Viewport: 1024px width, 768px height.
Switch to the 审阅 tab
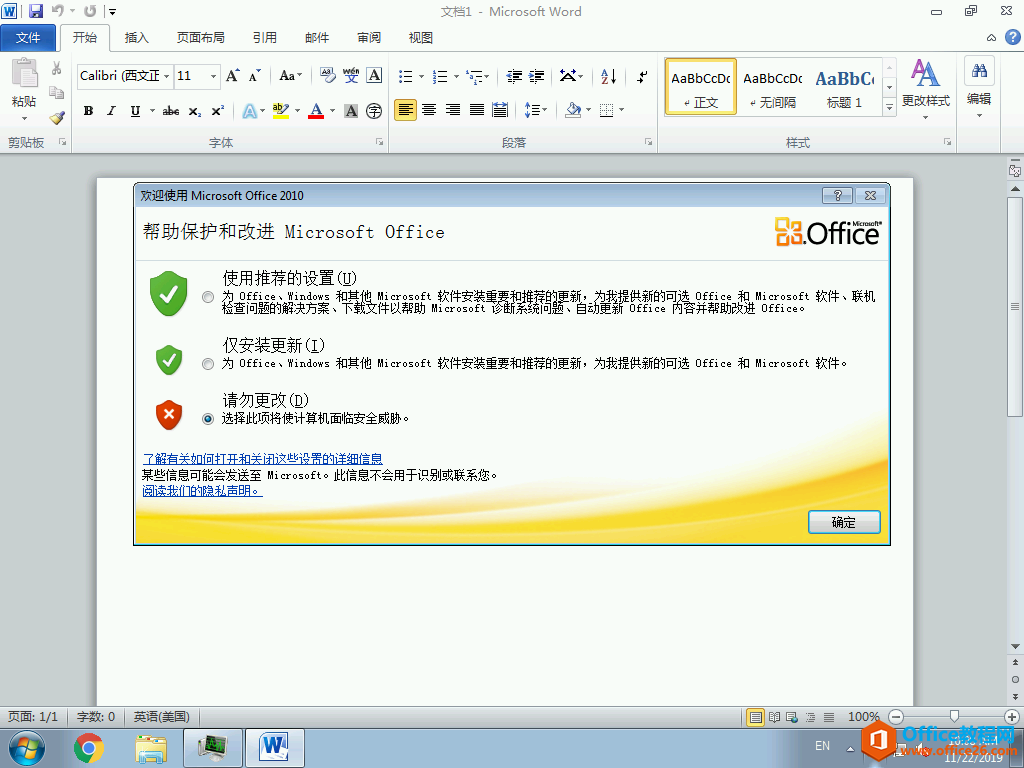pos(369,38)
